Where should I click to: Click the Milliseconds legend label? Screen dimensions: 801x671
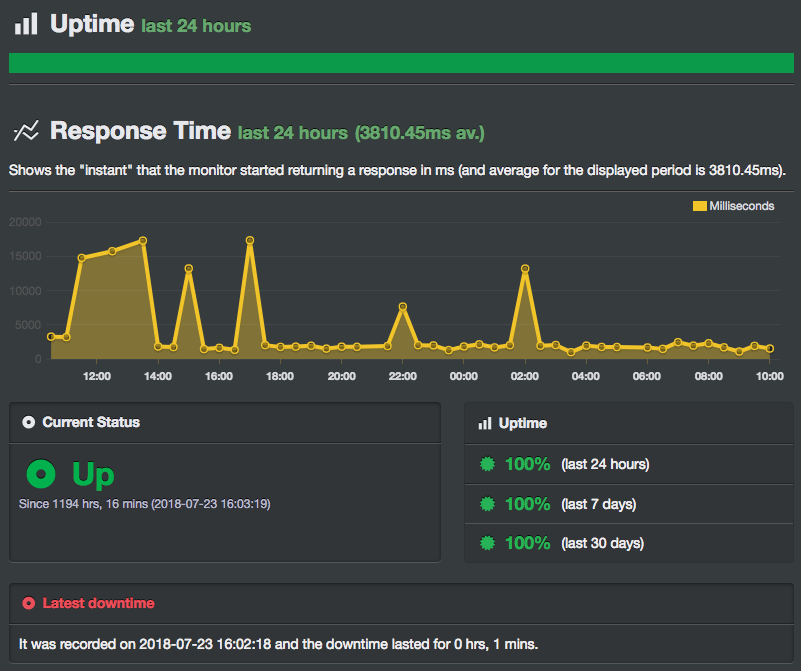coord(741,206)
